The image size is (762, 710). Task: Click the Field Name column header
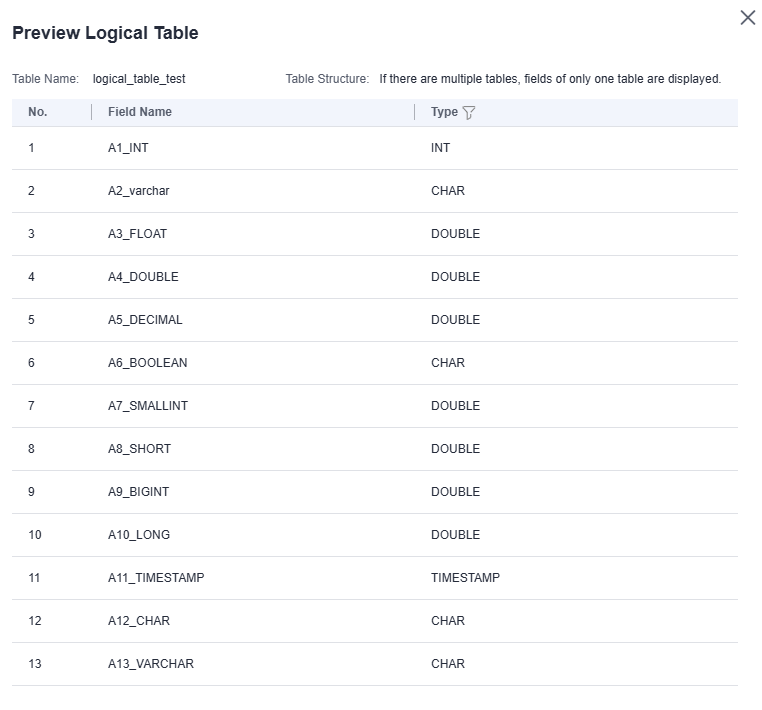tap(140, 112)
